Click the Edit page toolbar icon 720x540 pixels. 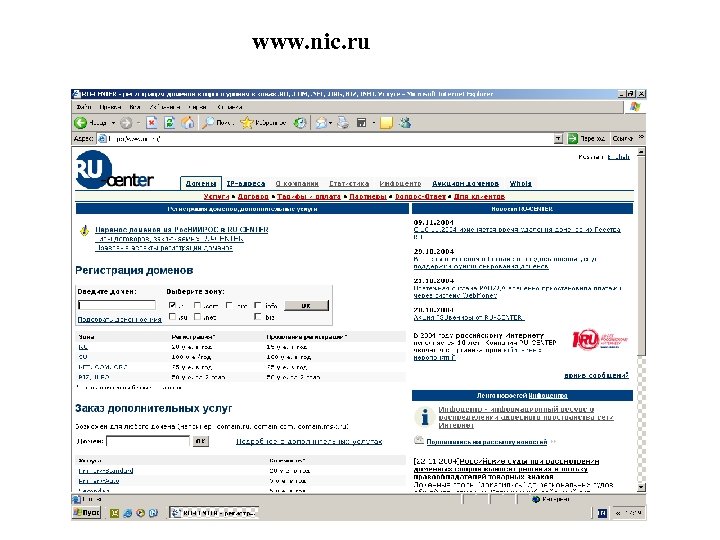coord(361,123)
